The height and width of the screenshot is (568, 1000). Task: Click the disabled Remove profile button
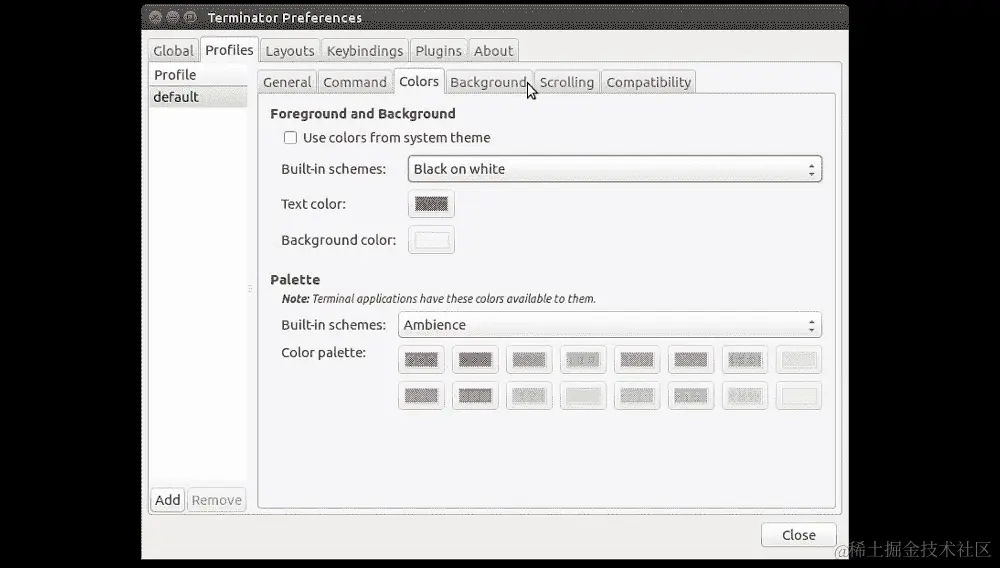tap(217, 500)
